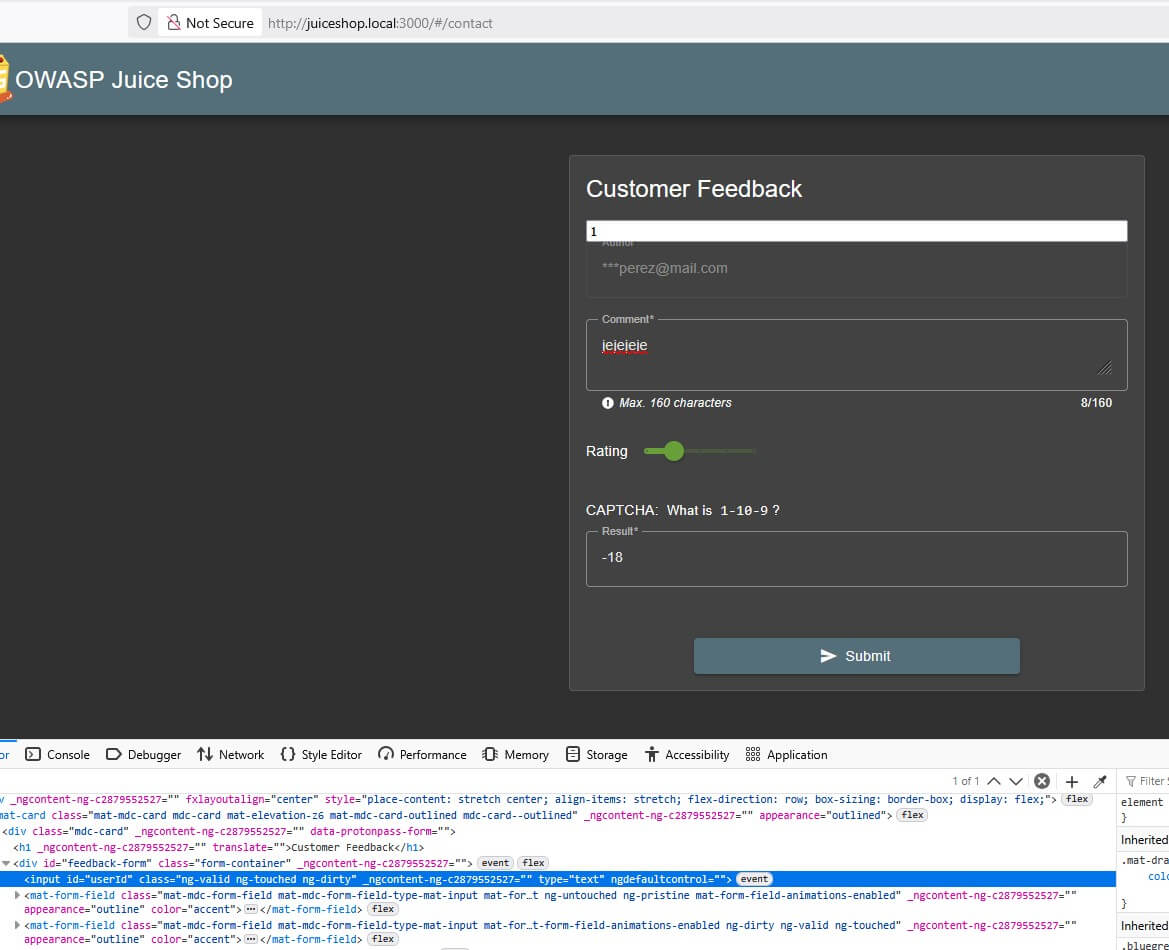1169x950 pixels.
Task: Click the OWASP Juice Shop logo icon
Action: 4,79
